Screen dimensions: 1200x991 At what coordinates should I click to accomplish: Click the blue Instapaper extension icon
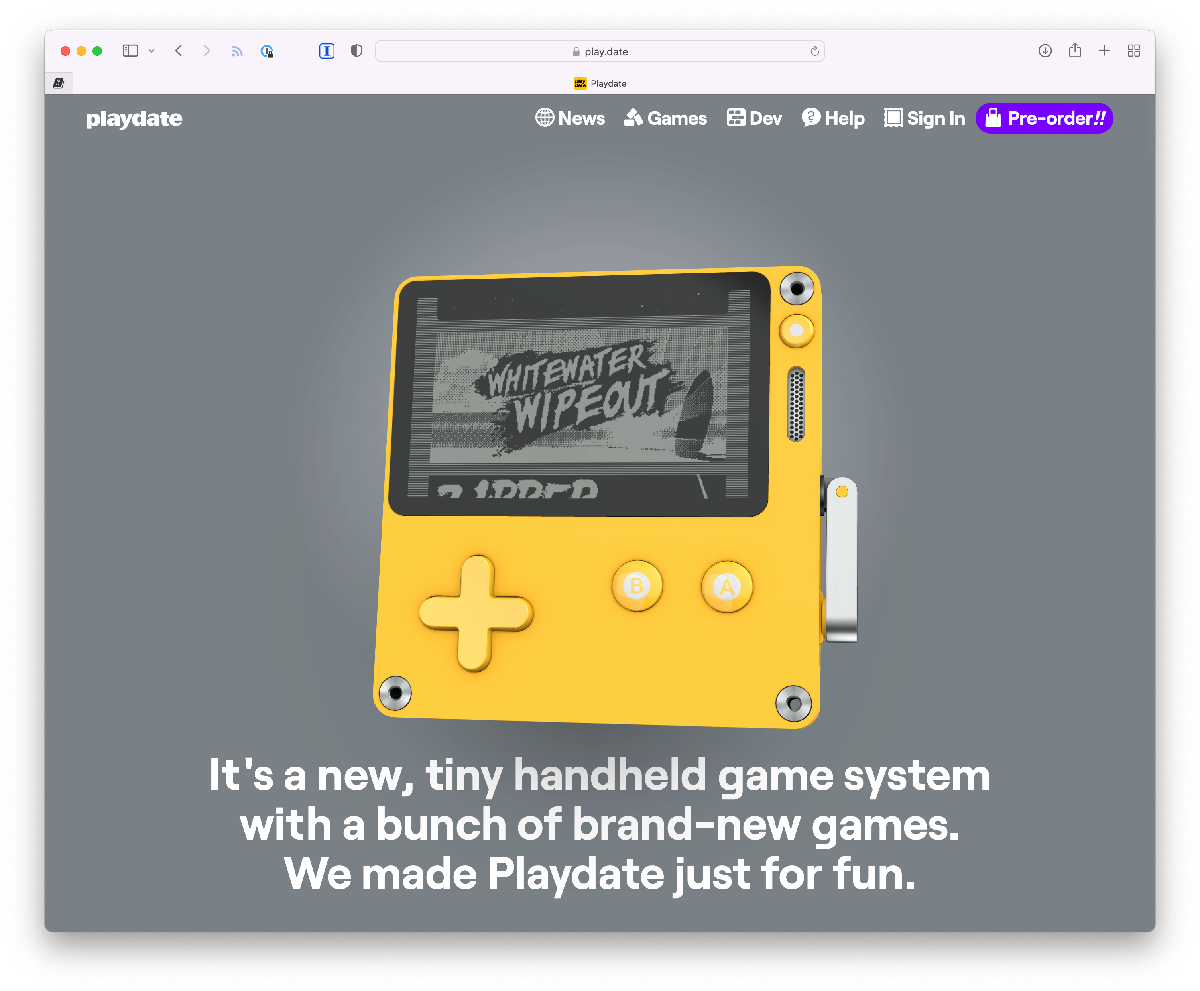click(326, 51)
